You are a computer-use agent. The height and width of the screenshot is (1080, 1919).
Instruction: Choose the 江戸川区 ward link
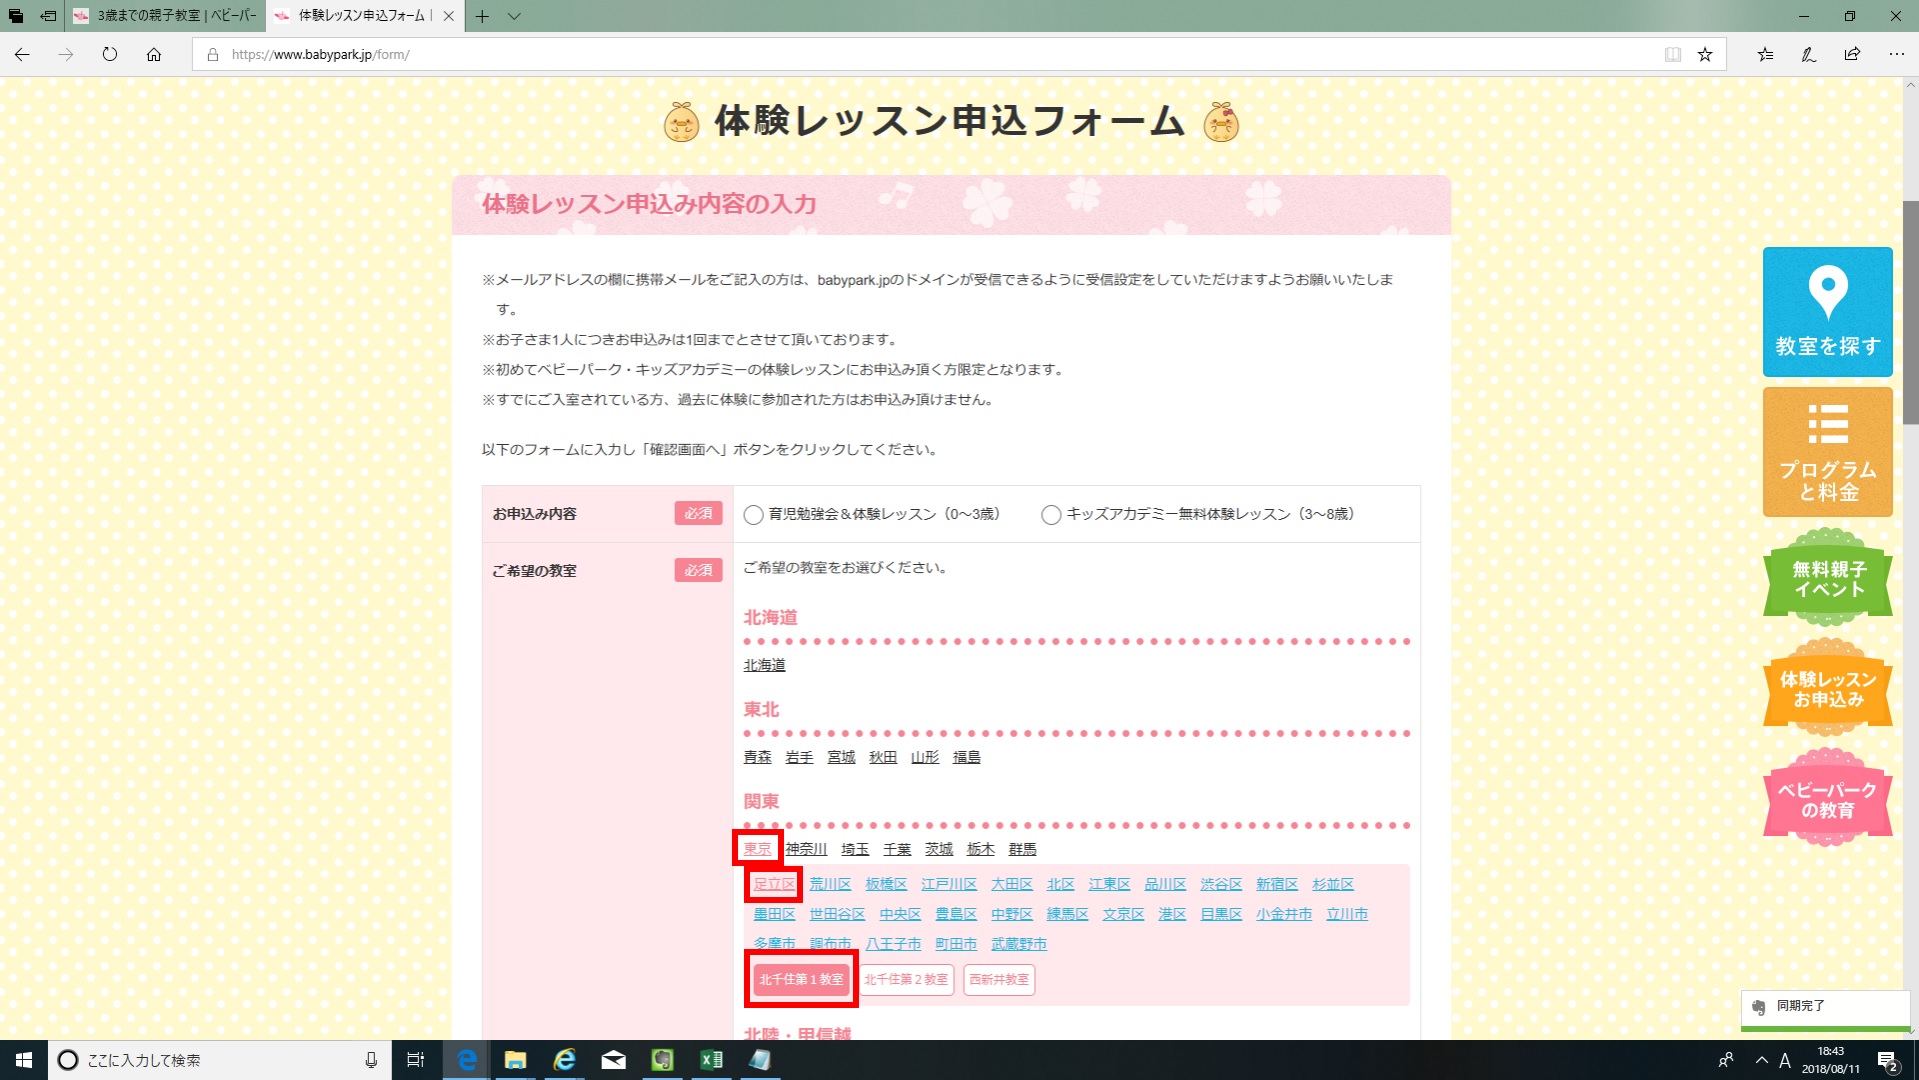(949, 885)
